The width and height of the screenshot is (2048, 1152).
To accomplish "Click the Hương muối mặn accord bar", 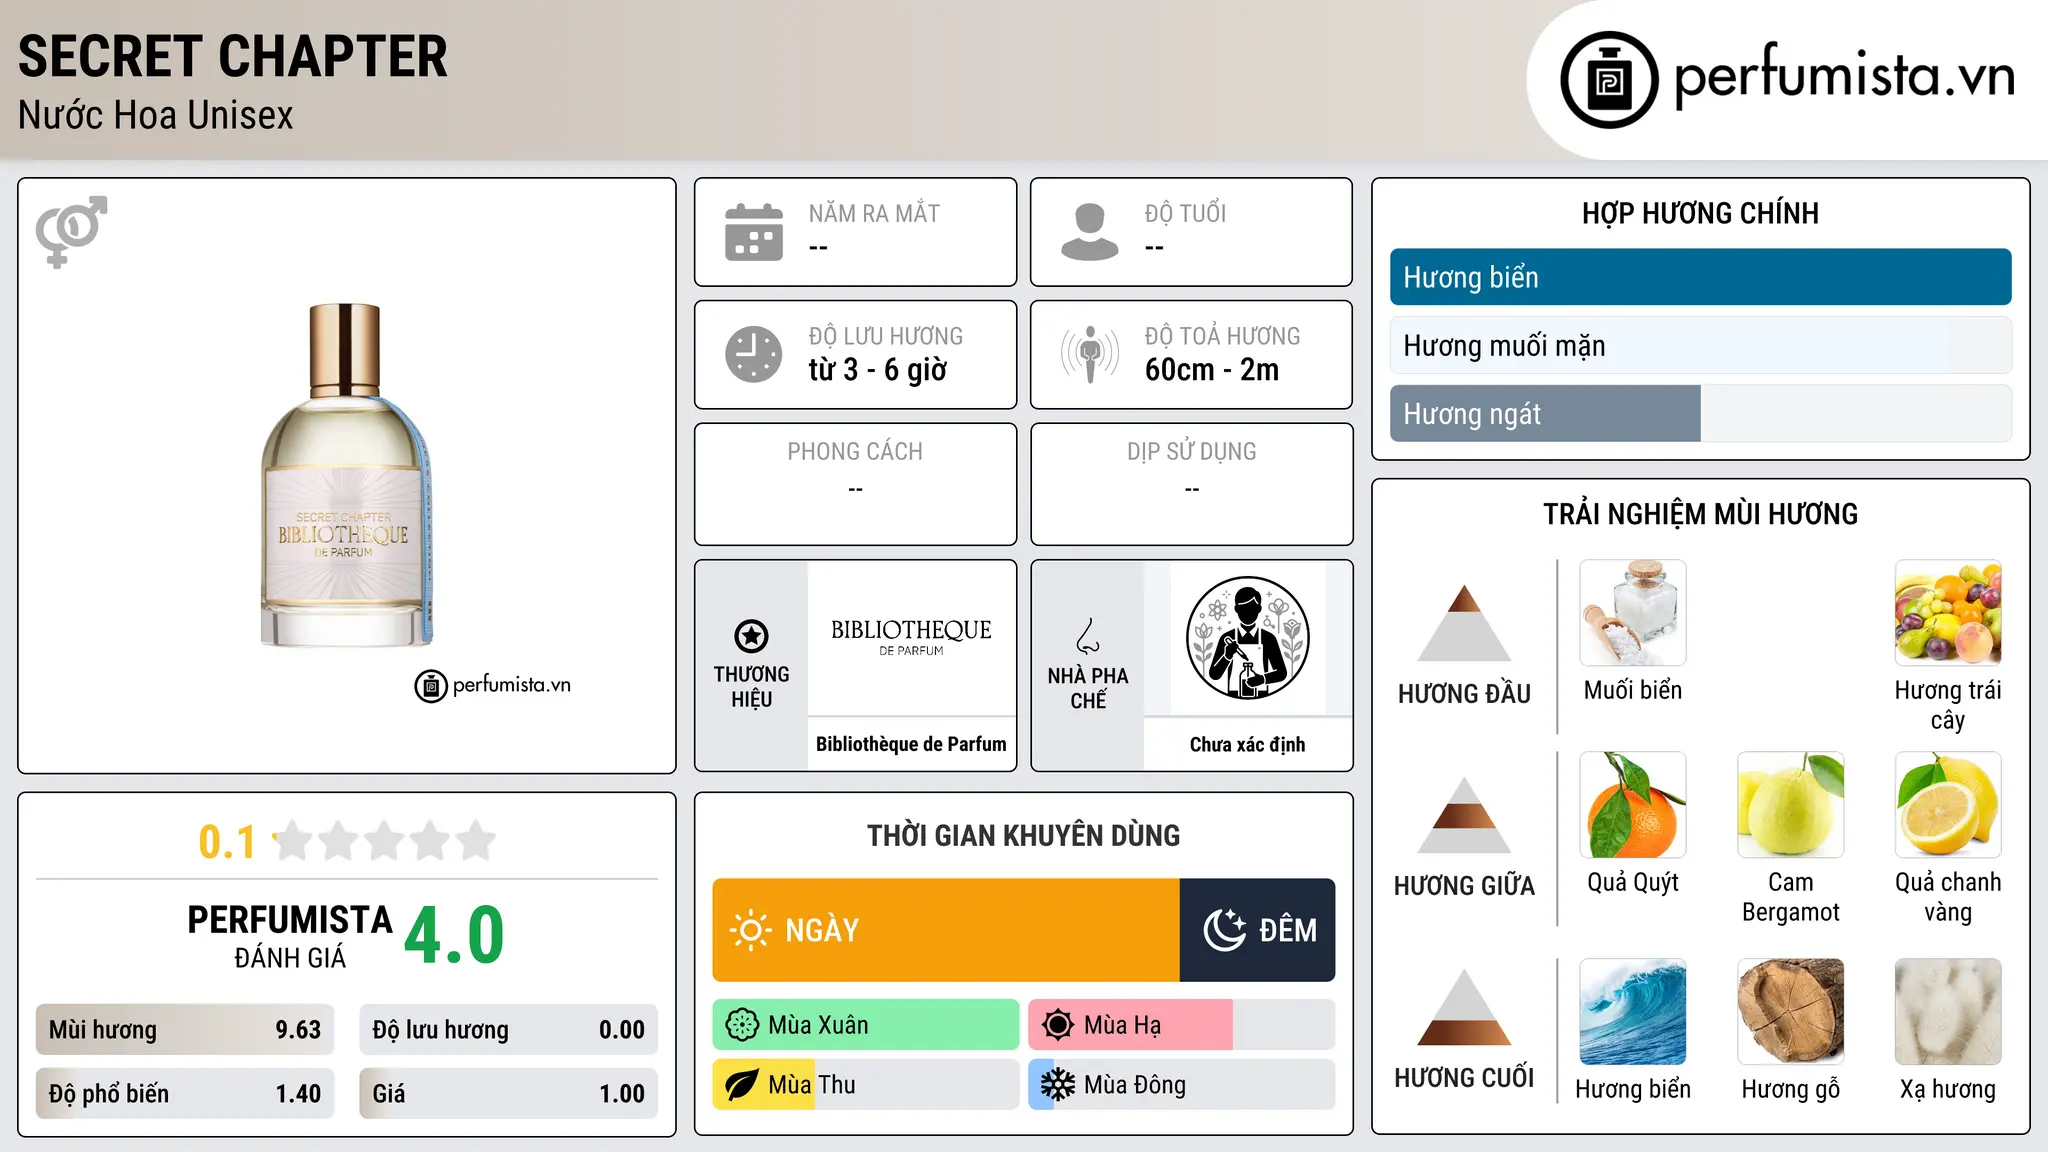I will (1700, 345).
